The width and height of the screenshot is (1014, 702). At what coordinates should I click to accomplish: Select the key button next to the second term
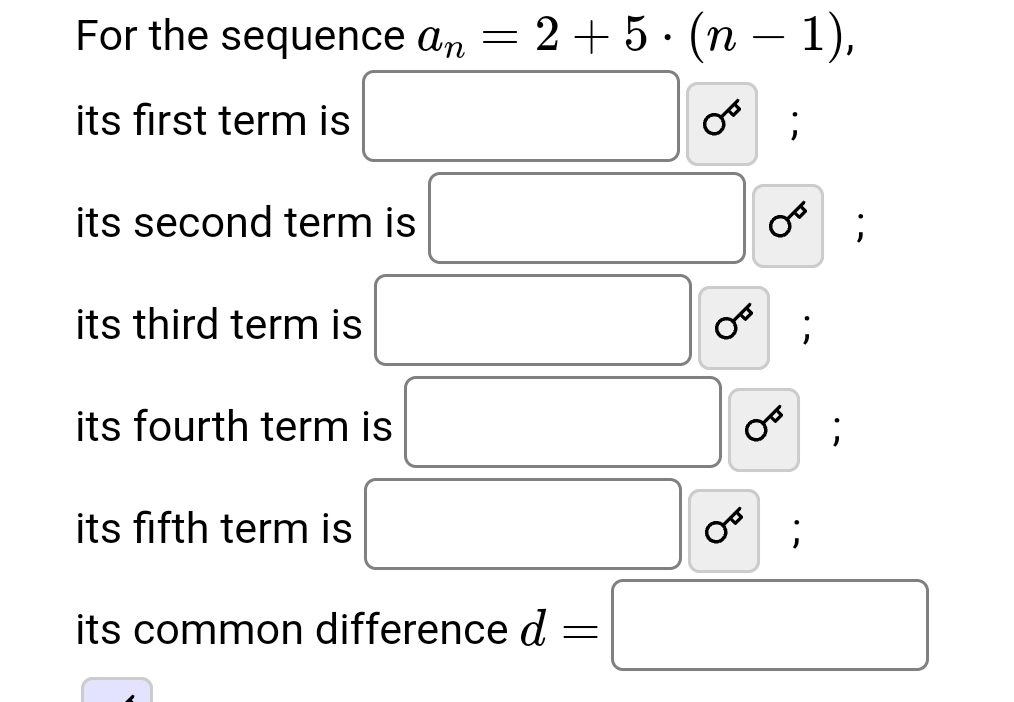point(788,225)
